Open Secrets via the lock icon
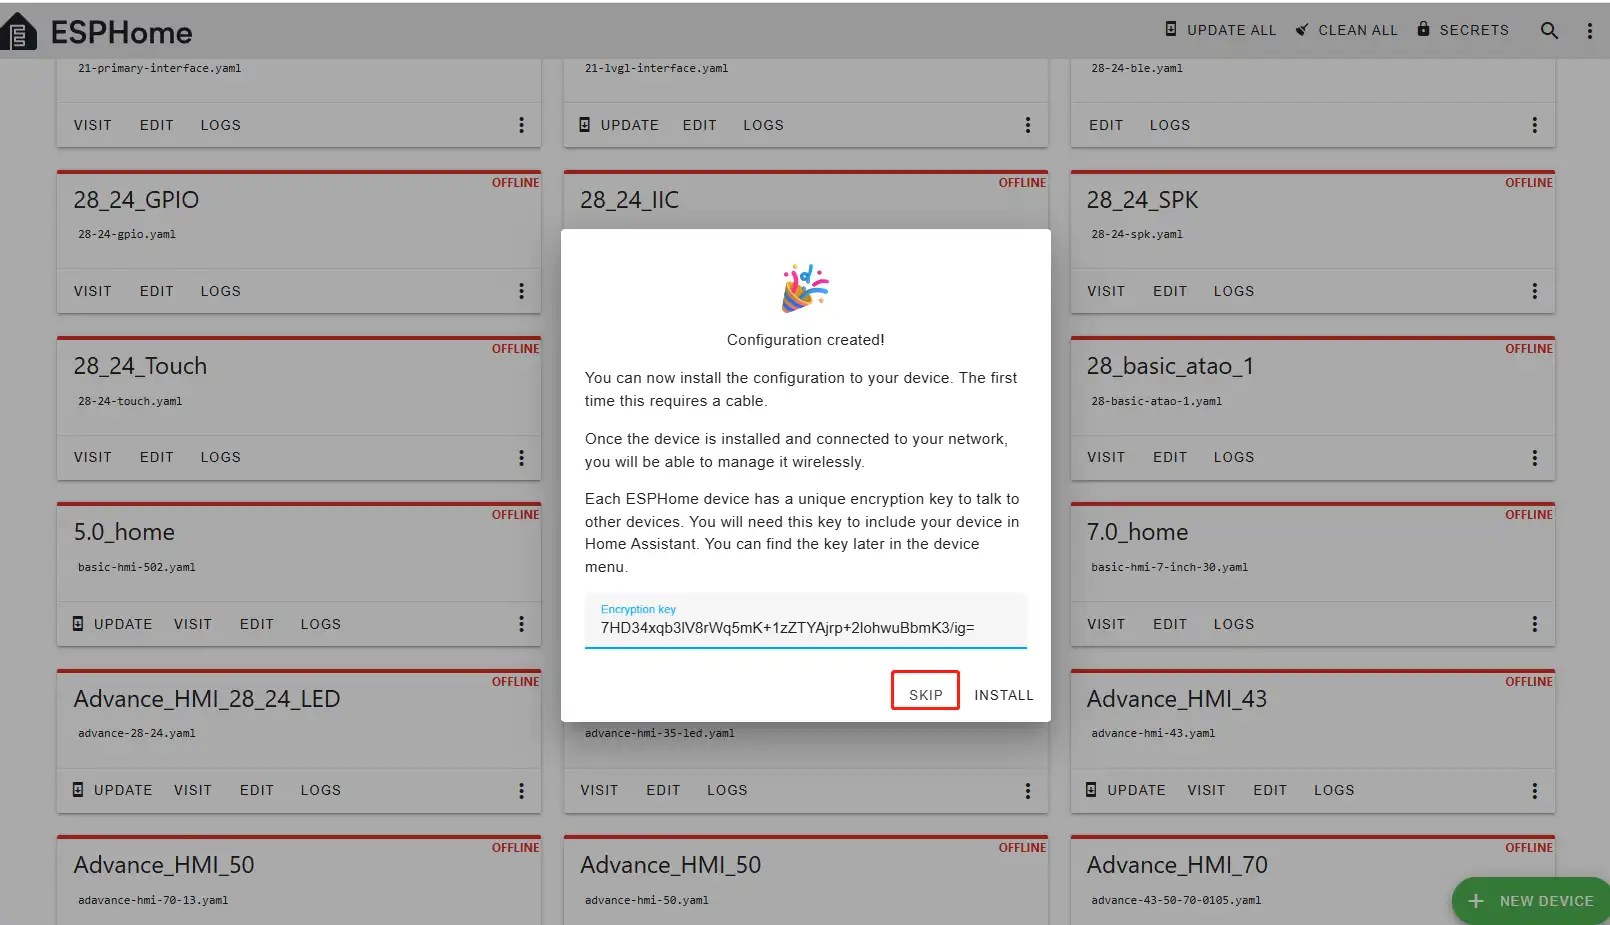Image resolution: width=1610 pixels, height=925 pixels. tap(1423, 29)
